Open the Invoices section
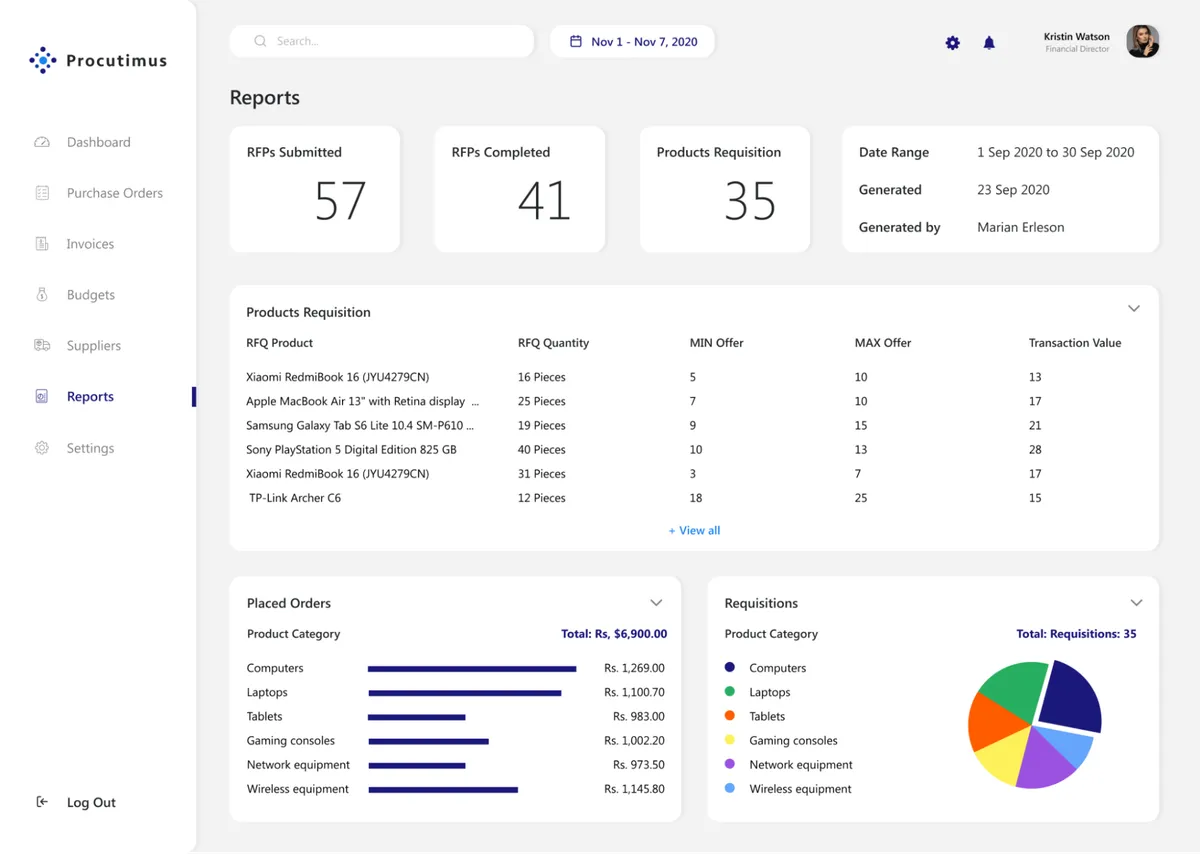The height and width of the screenshot is (854, 1200). (90, 244)
